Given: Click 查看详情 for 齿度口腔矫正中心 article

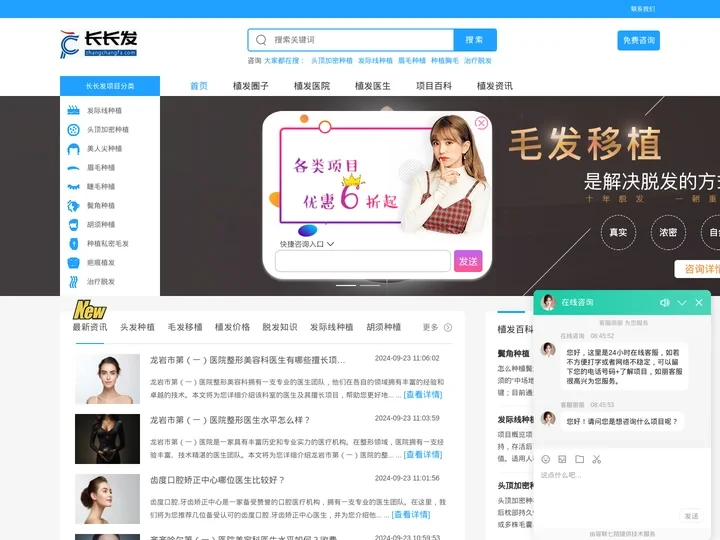Looking at the screenshot, I should [411, 515].
